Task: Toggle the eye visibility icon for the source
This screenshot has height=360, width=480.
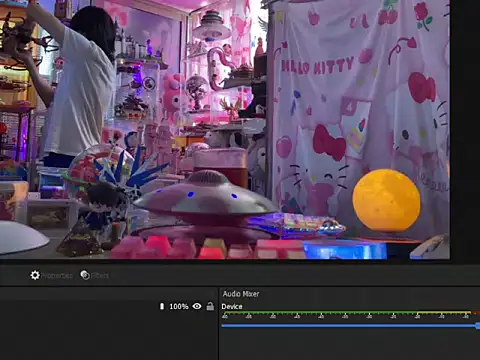Action: [197, 306]
